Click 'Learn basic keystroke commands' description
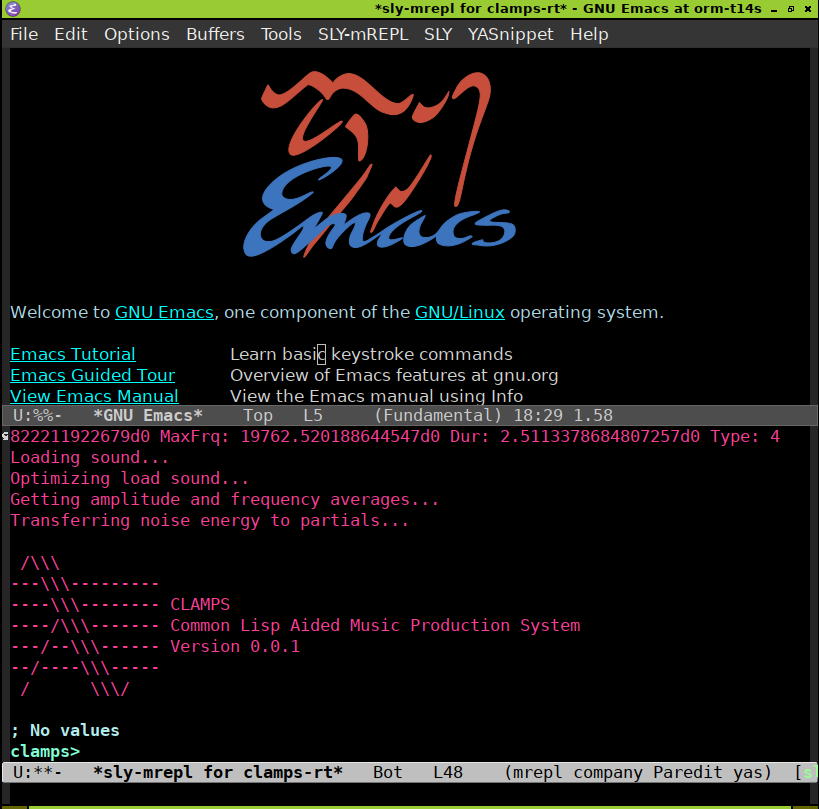The image size is (819, 809). coord(371,354)
